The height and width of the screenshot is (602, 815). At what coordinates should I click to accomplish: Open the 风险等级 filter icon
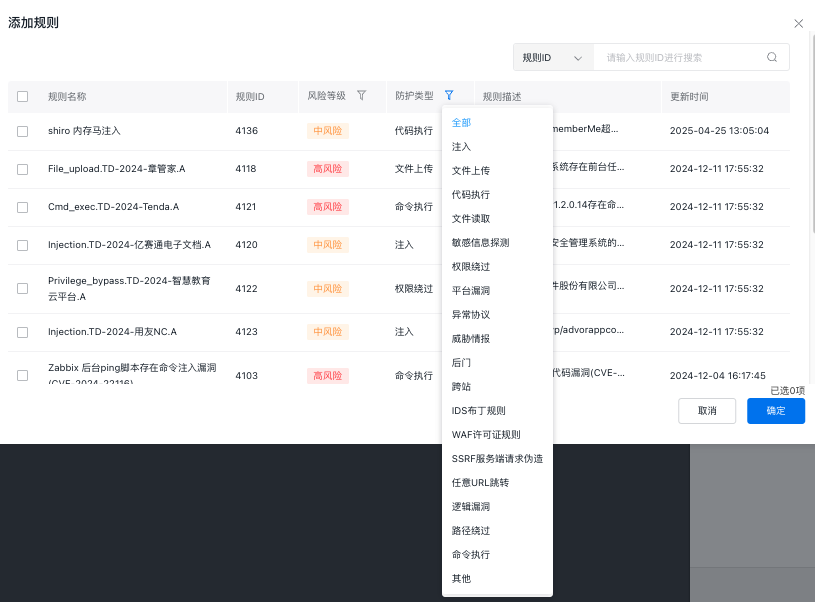coord(361,95)
